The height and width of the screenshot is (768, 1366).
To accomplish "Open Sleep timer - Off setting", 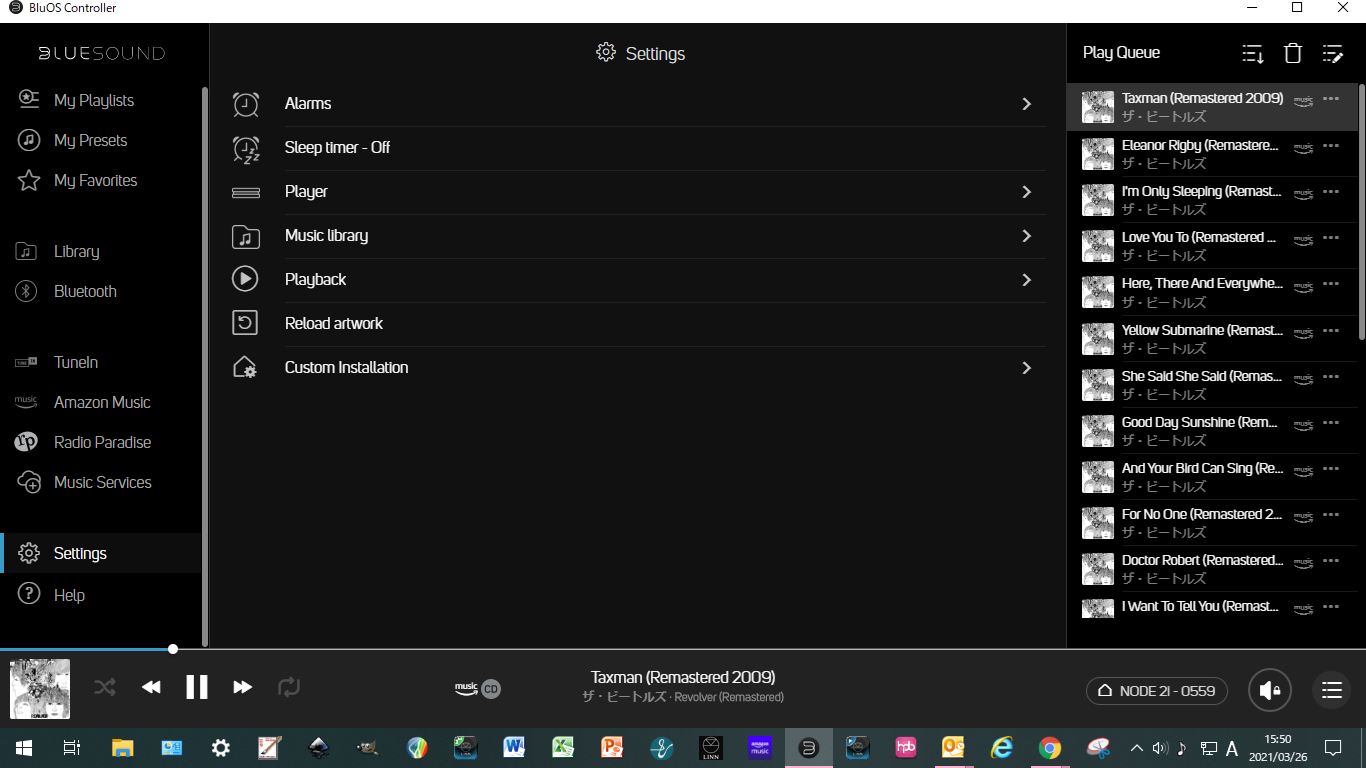I will pos(638,148).
